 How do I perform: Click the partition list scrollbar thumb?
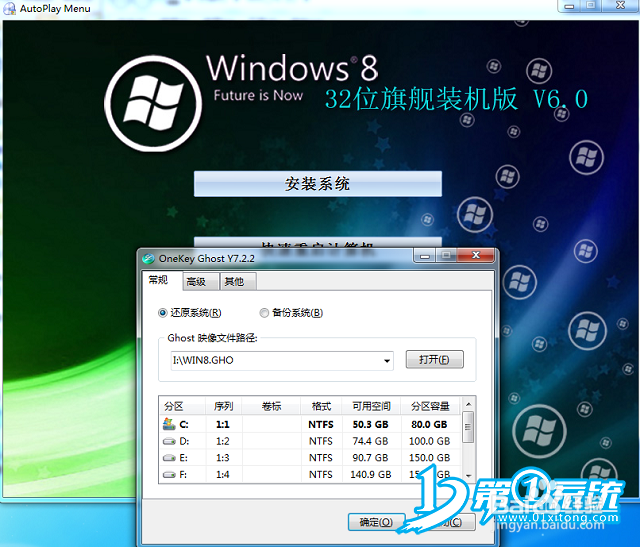coord(469,427)
